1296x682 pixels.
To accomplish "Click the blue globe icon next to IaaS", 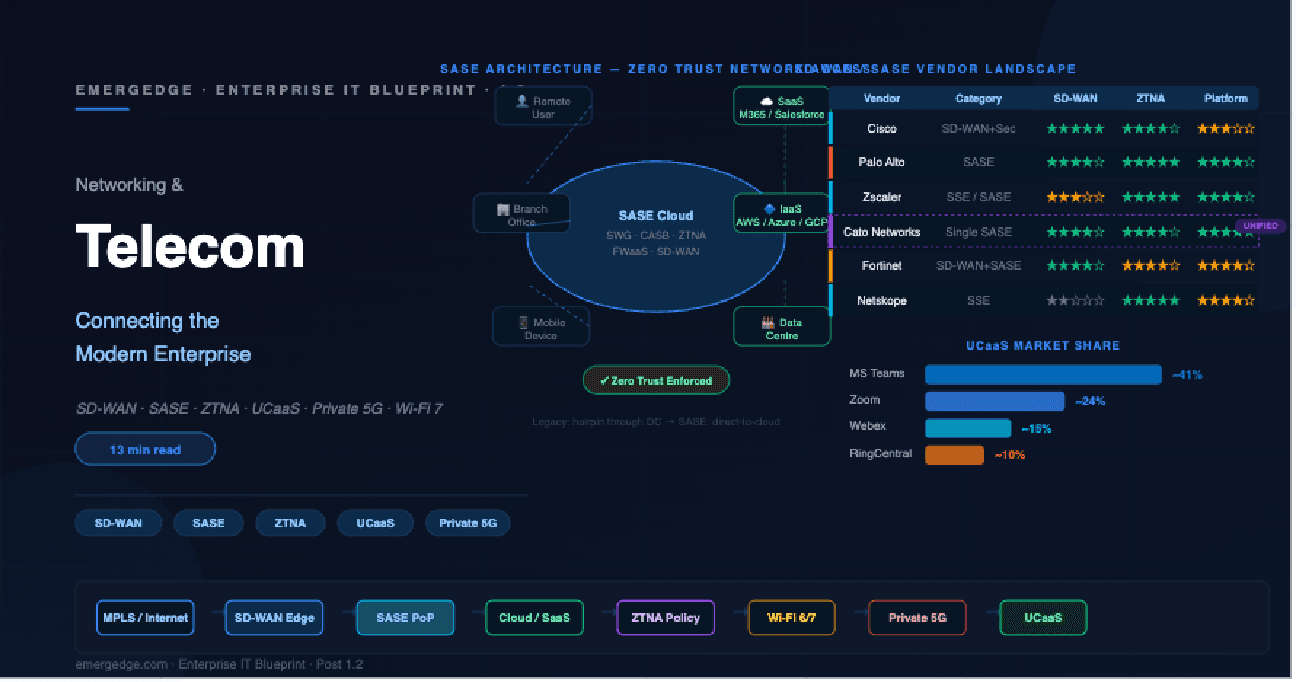I will 770,210.
